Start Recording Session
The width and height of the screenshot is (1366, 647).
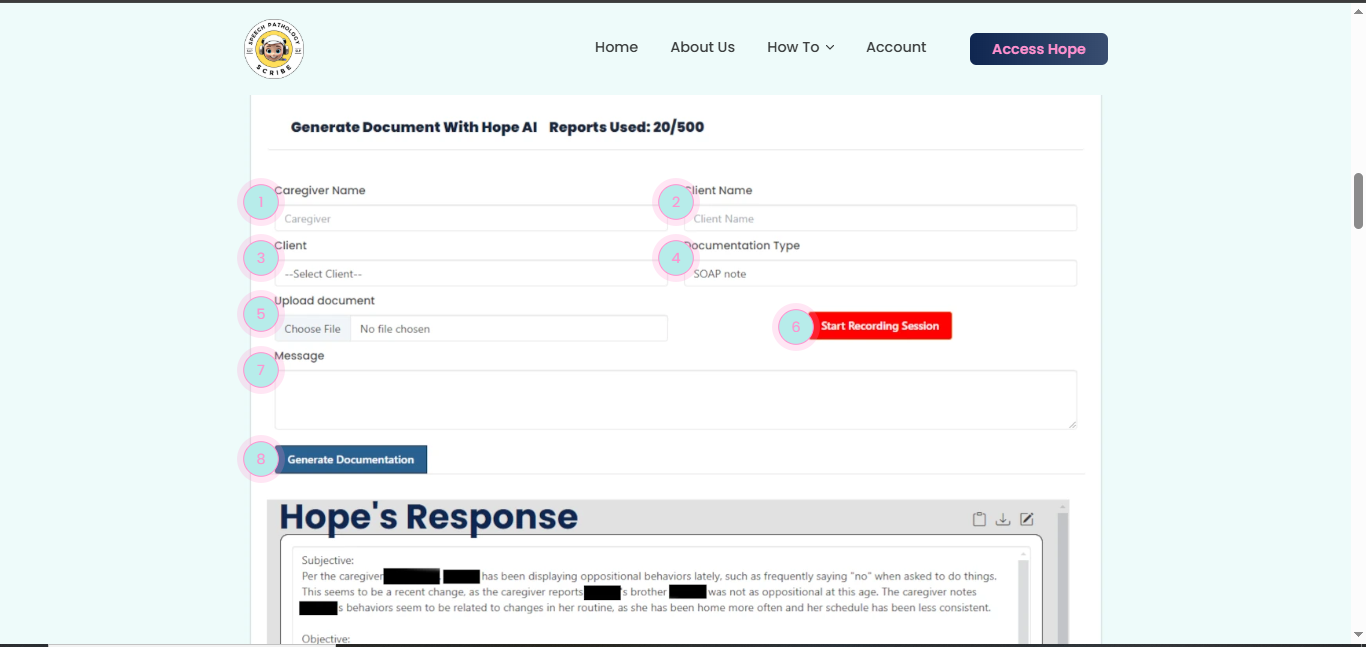pos(880,326)
